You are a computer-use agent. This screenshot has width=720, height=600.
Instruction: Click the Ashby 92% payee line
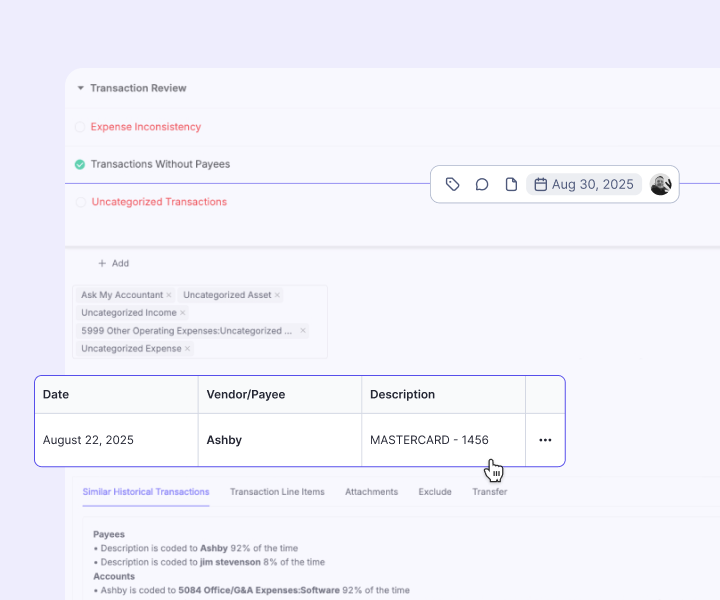point(196,548)
